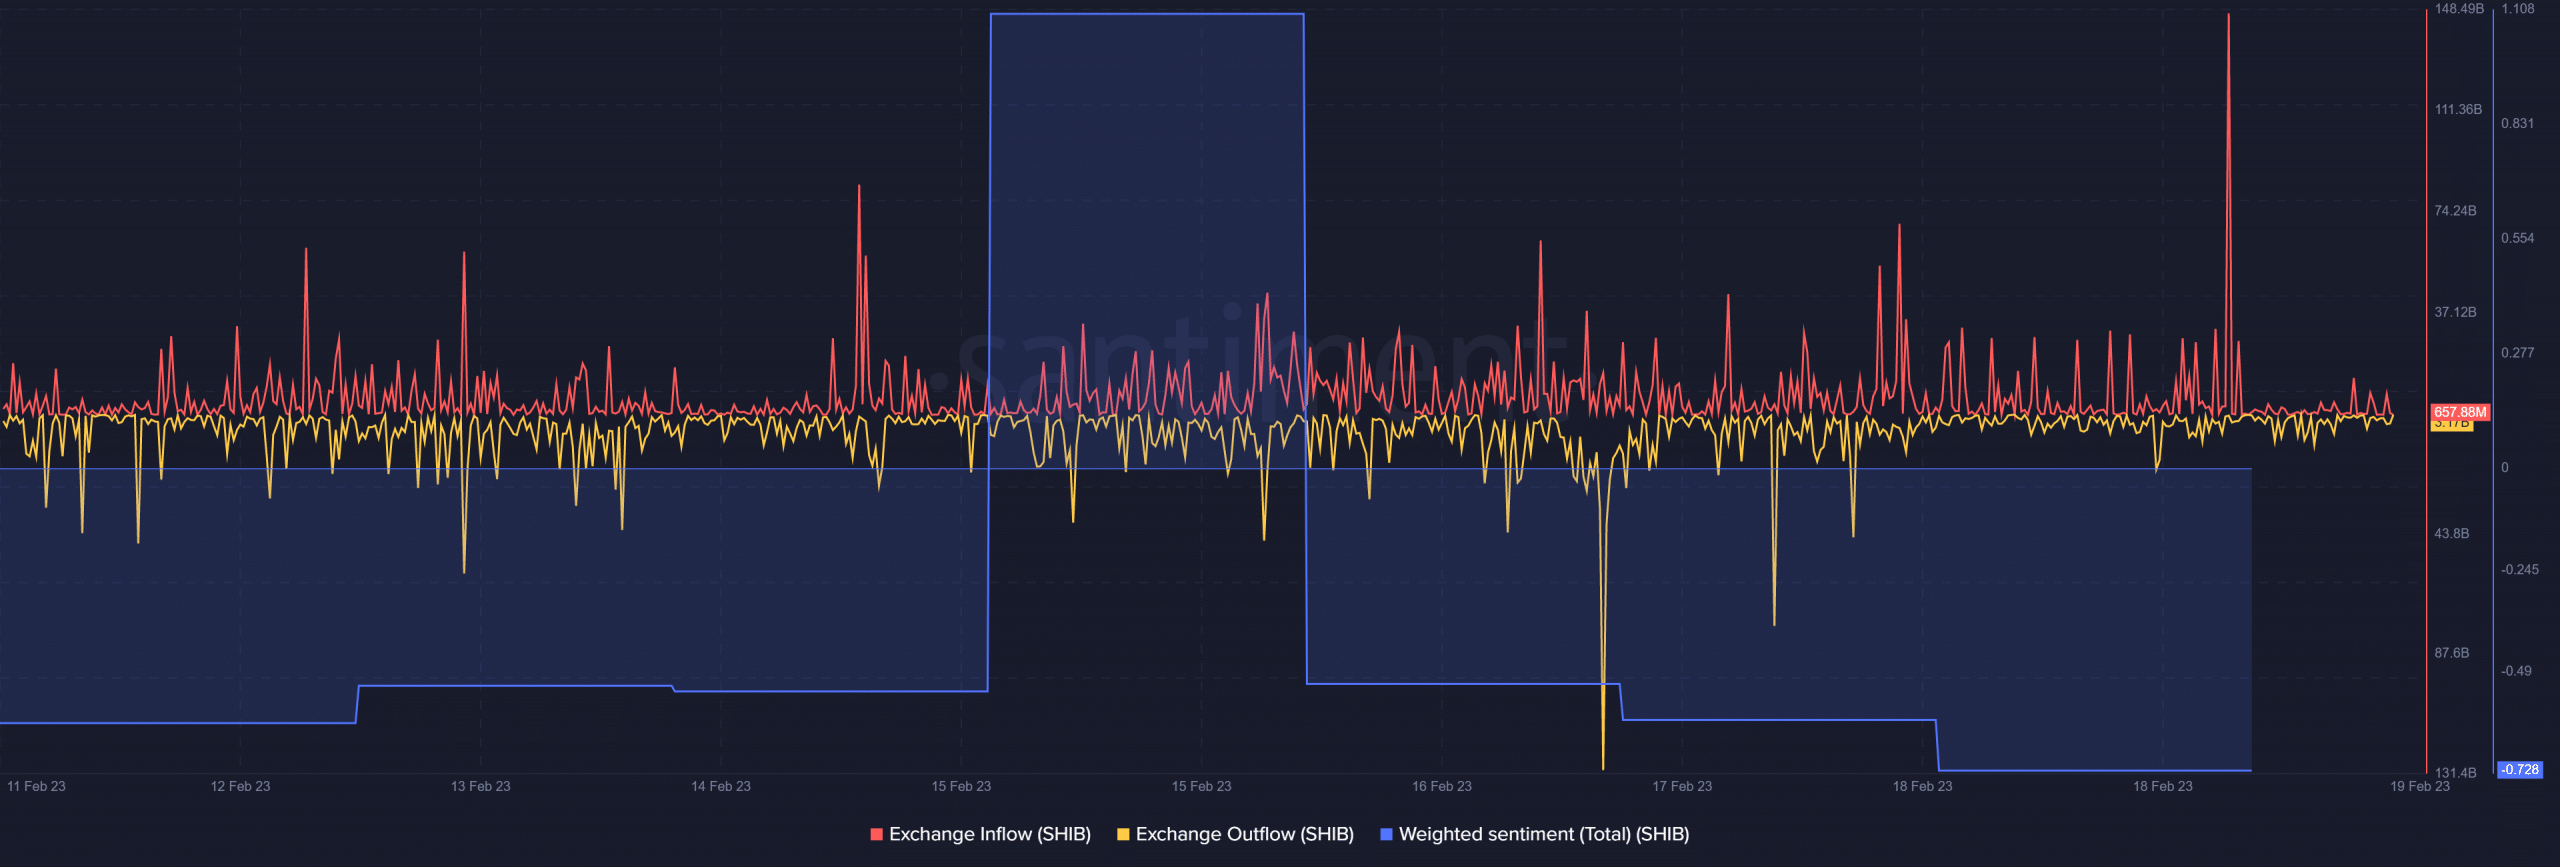
Task: Click the 0.831 sentiment axis label
Action: point(2517,124)
